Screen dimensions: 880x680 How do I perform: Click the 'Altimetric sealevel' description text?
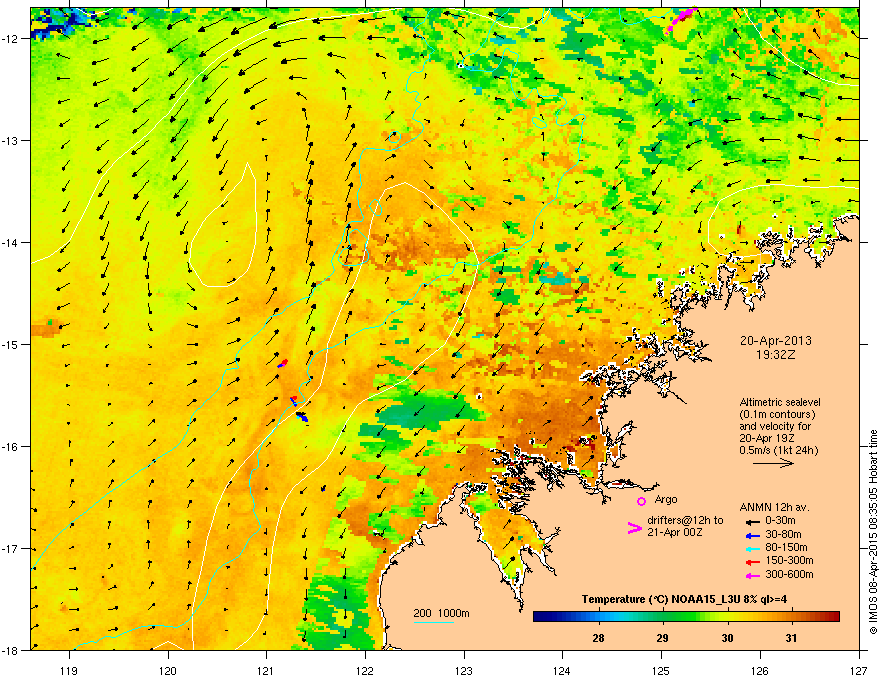(x=780, y=402)
